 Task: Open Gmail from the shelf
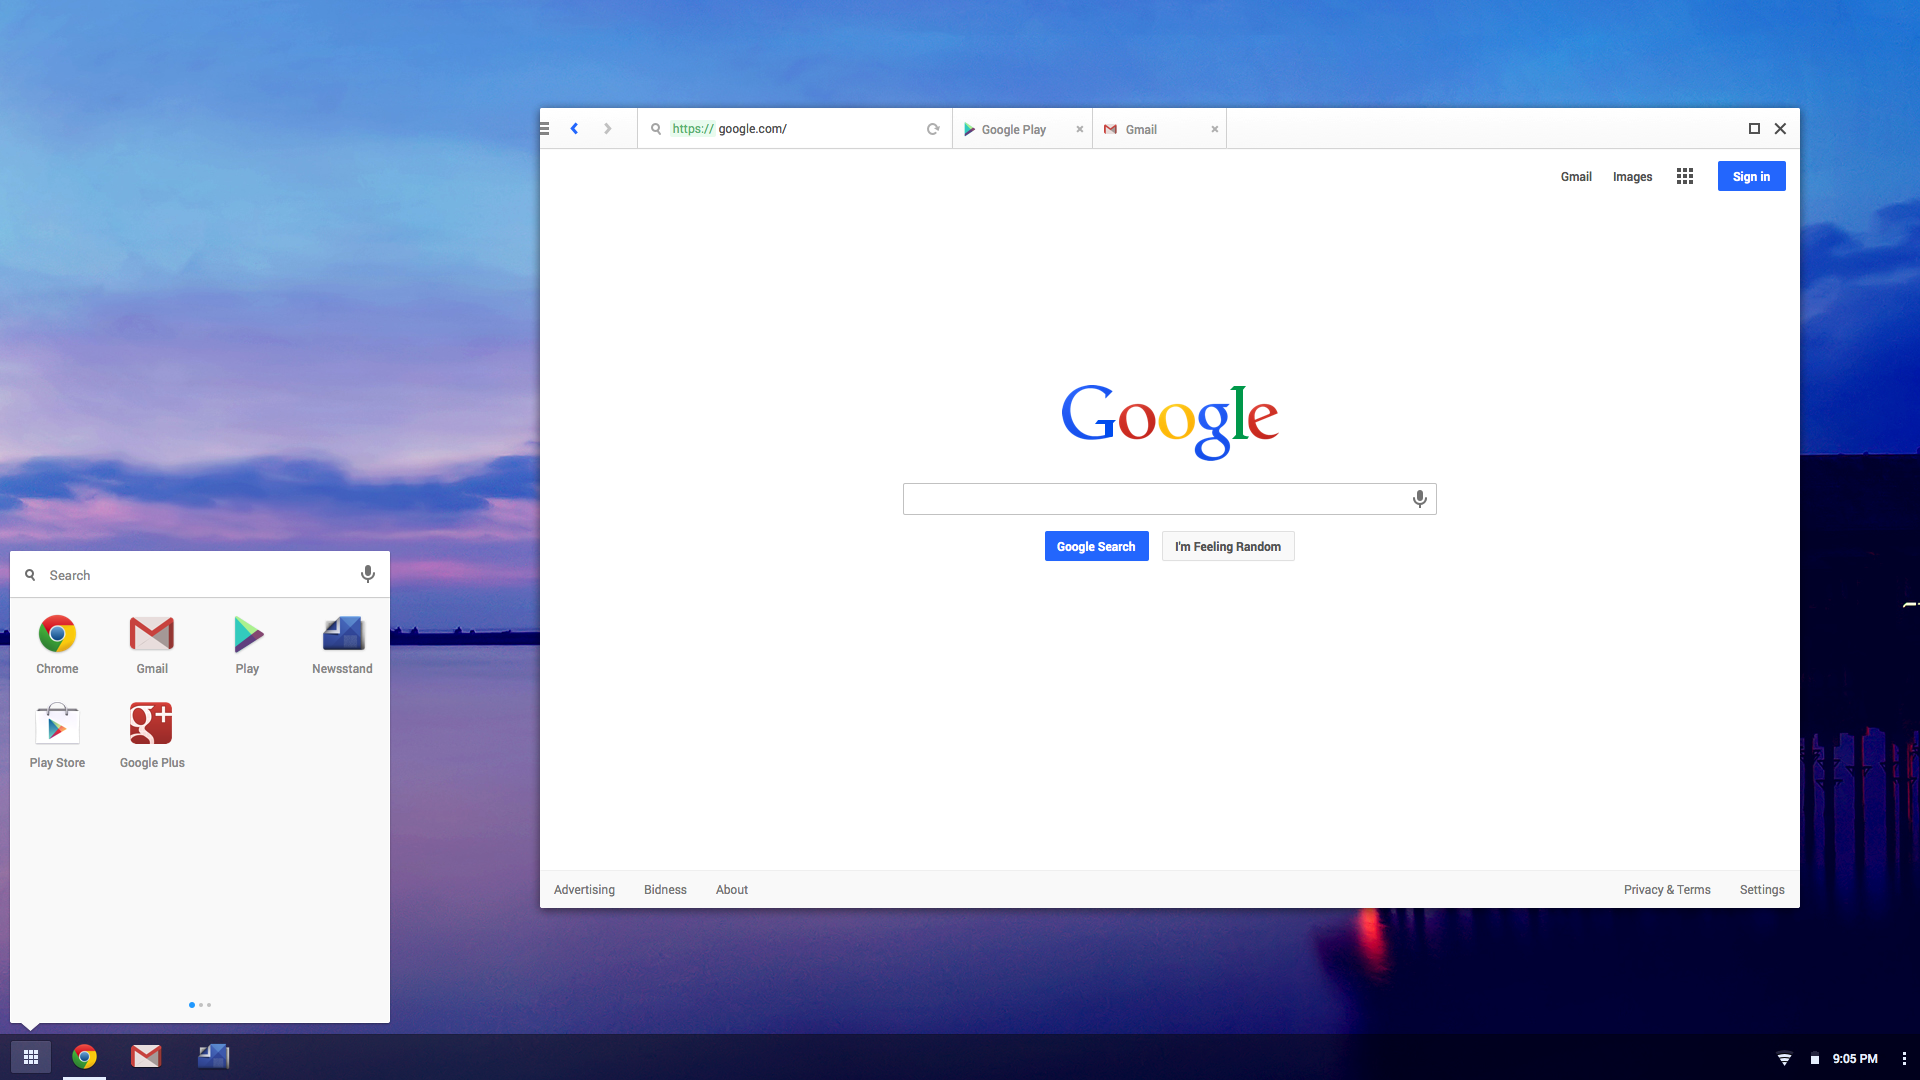(x=146, y=1056)
